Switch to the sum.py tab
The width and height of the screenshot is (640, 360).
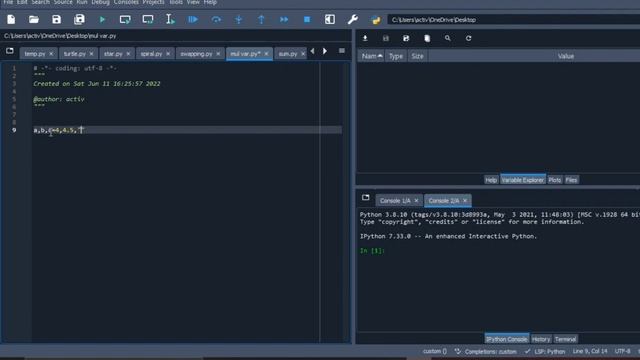point(288,53)
